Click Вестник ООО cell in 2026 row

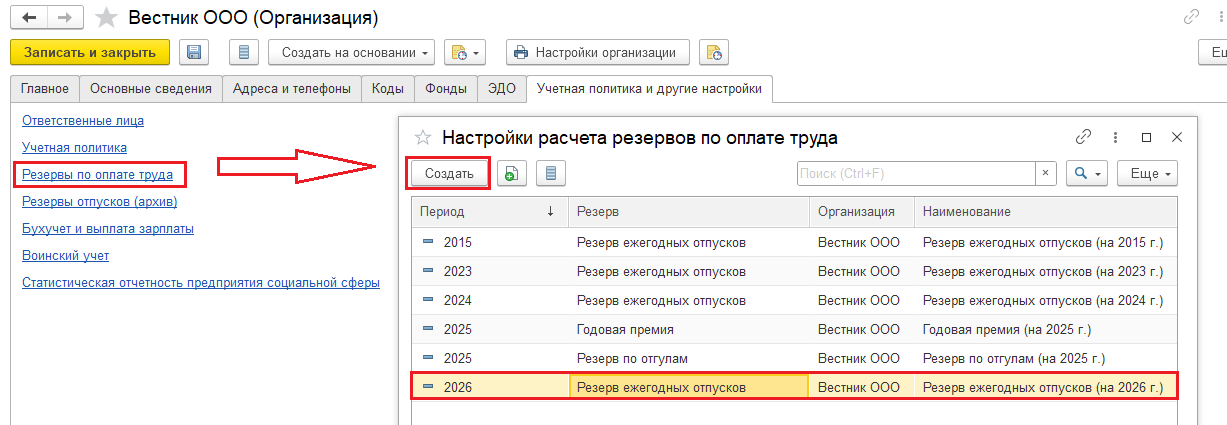pyautogui.click(x=862, y=387)
